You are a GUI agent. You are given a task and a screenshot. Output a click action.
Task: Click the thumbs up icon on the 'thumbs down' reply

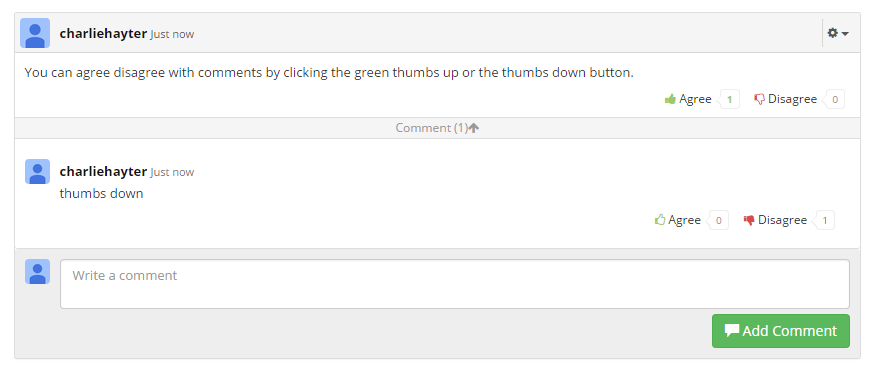click(x=660, y=220)
